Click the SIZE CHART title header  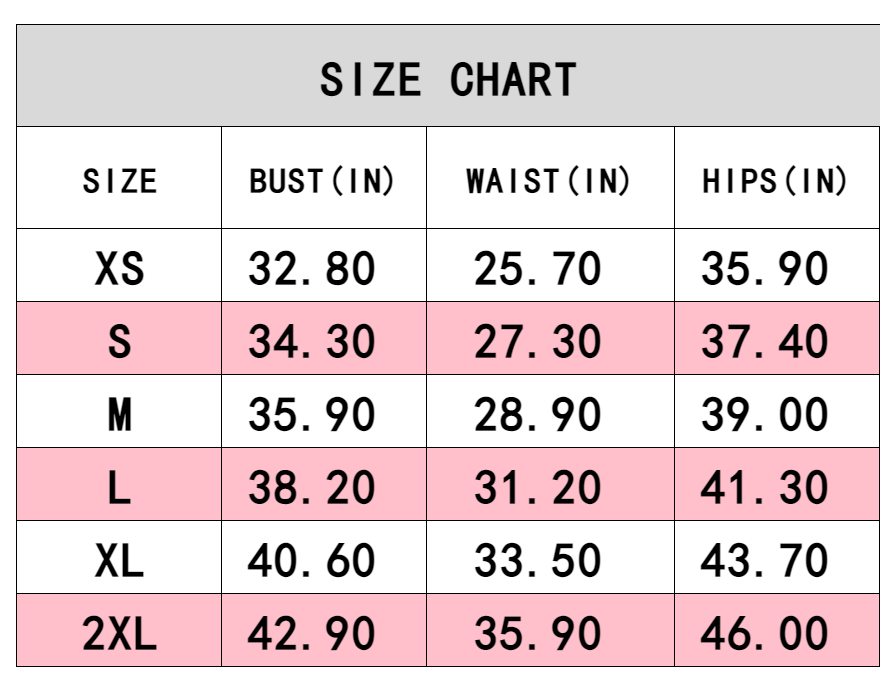[x=448, y=80]
